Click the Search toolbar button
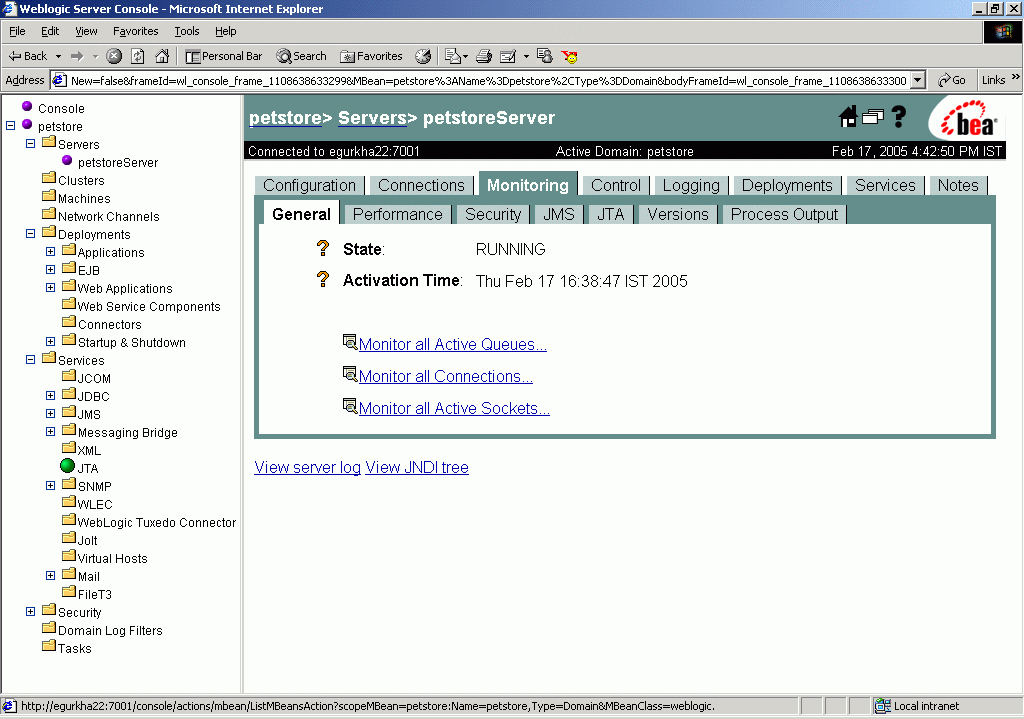 [301, 56]
